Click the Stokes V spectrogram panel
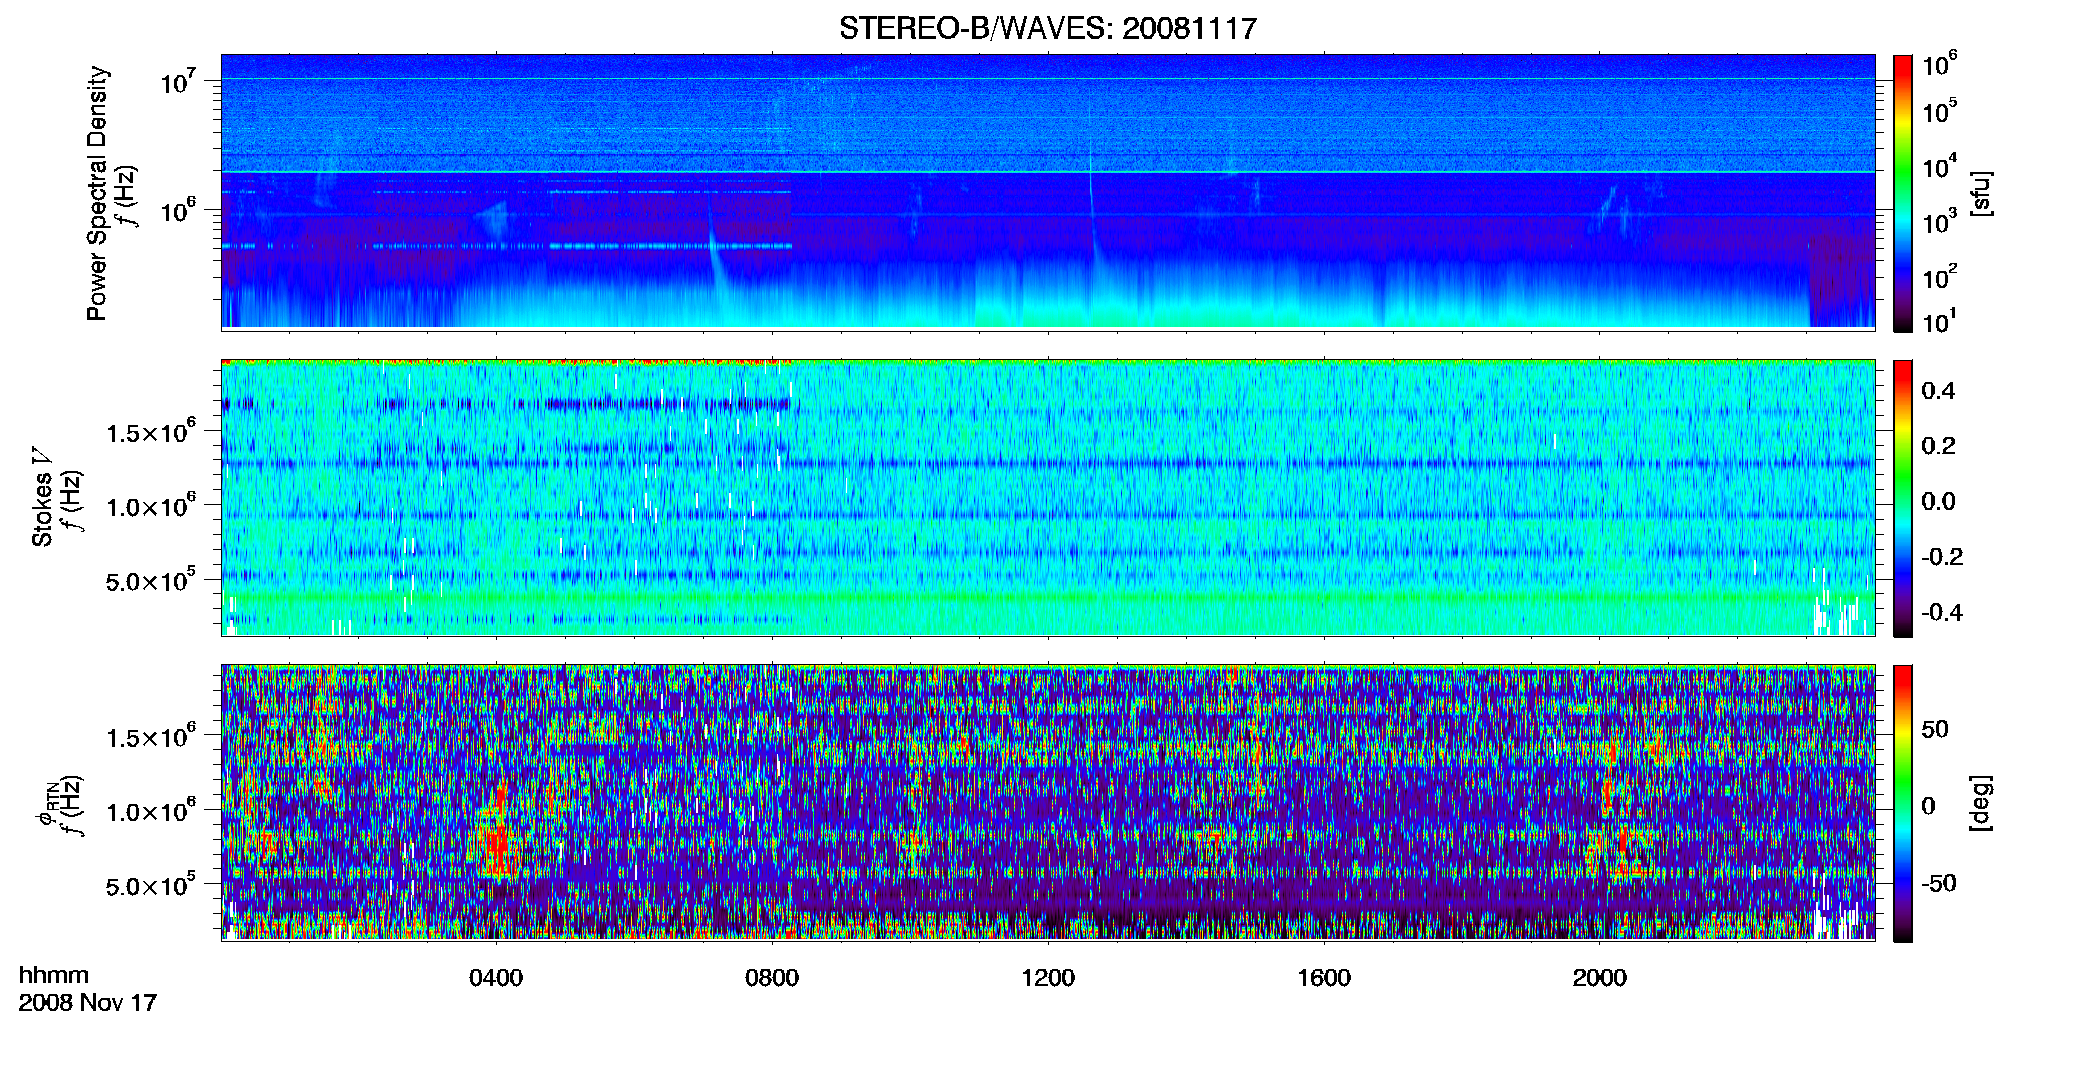 (1048, 497)
